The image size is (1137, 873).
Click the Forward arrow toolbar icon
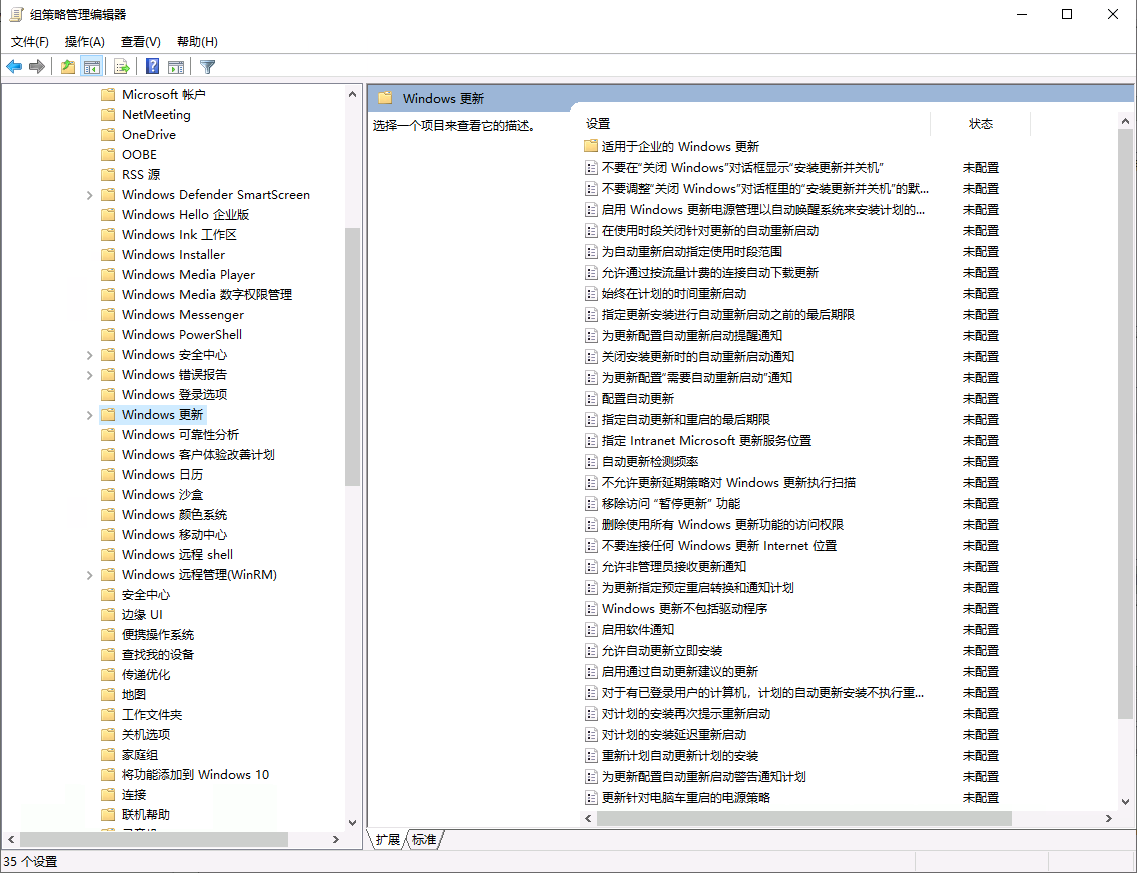pos(36,67)
